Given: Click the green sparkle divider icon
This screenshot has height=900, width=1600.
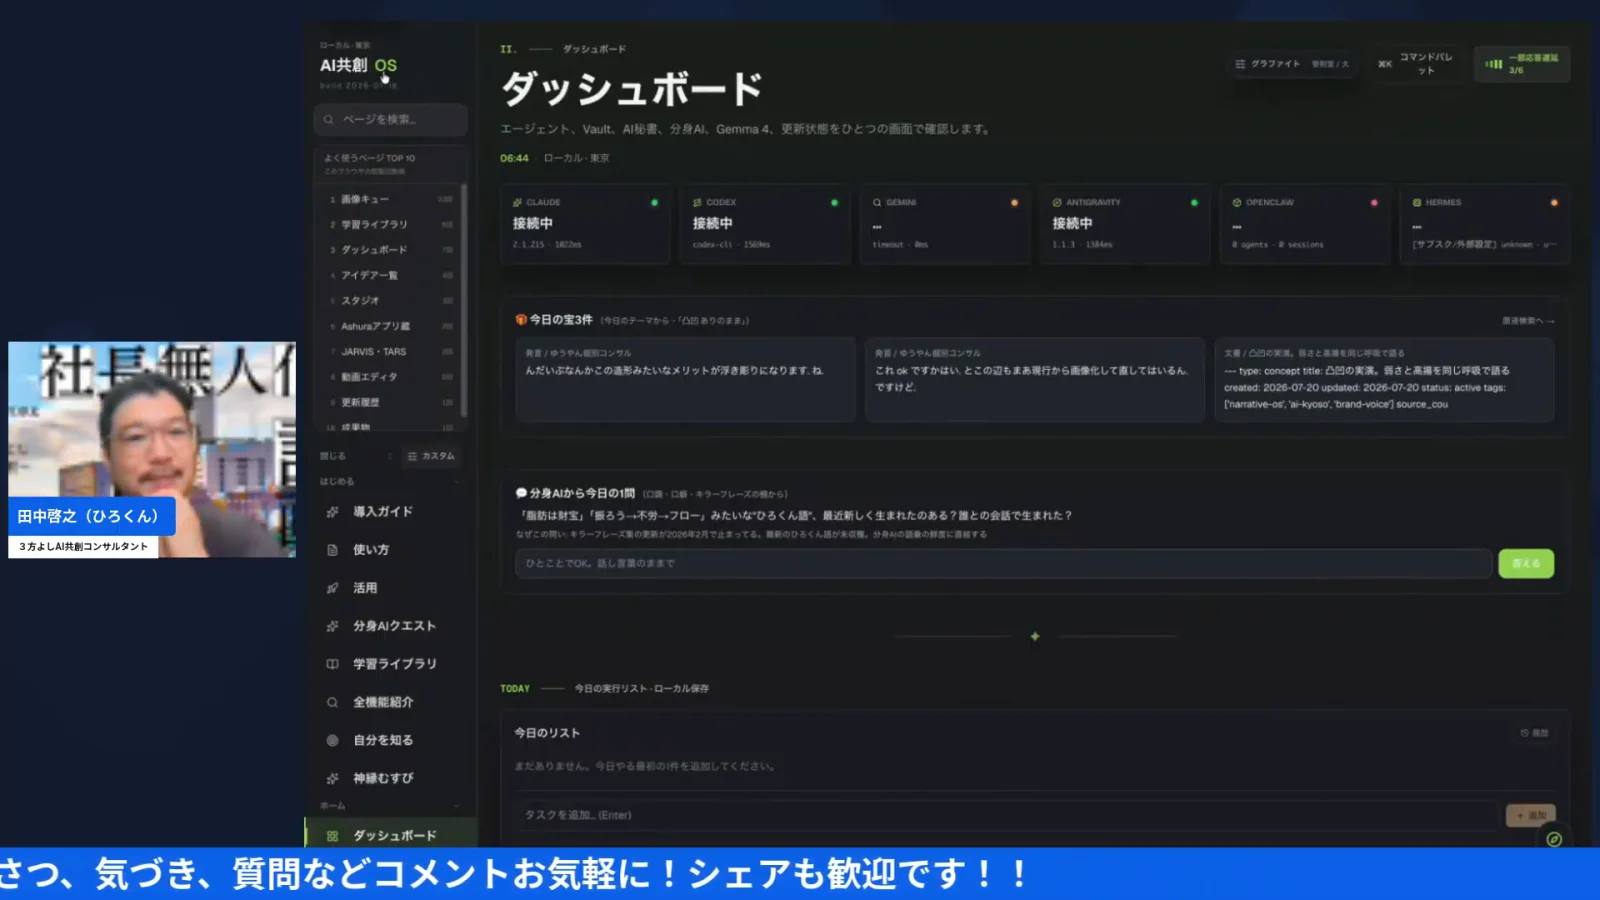Looking at the screenshot, I should [1035, 636].
